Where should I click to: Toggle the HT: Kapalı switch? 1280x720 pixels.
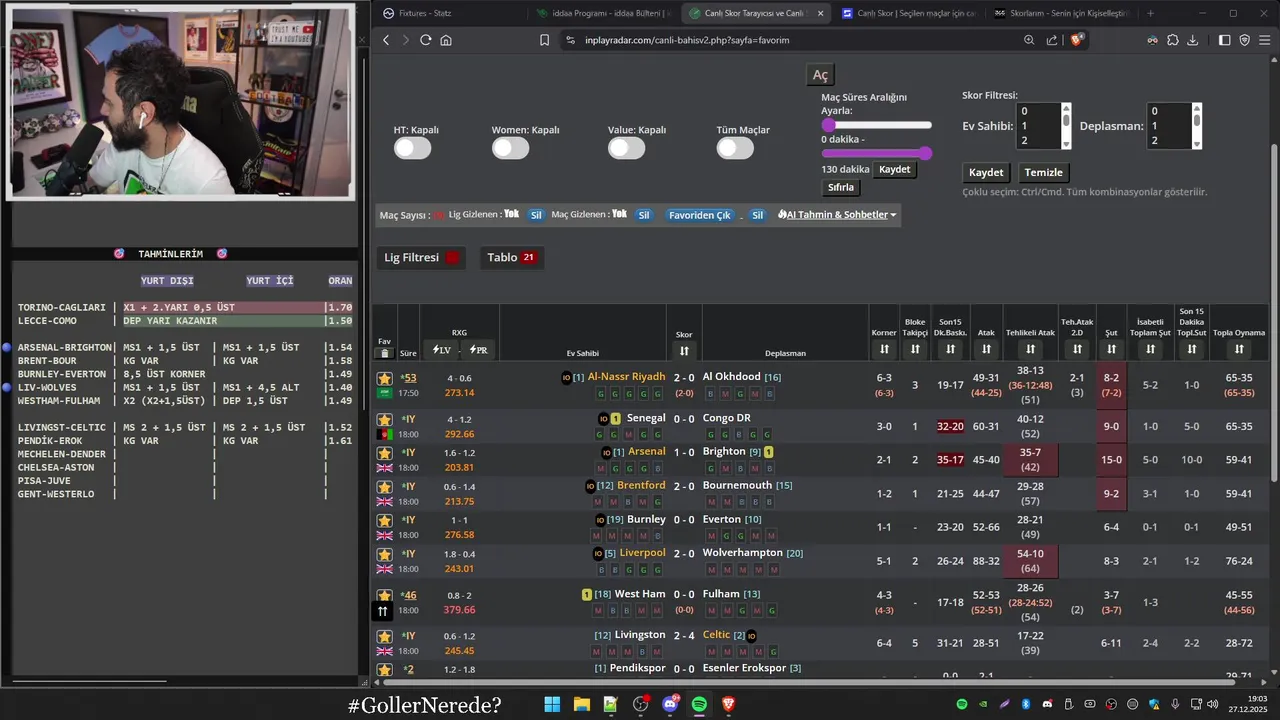click(412, 148)
